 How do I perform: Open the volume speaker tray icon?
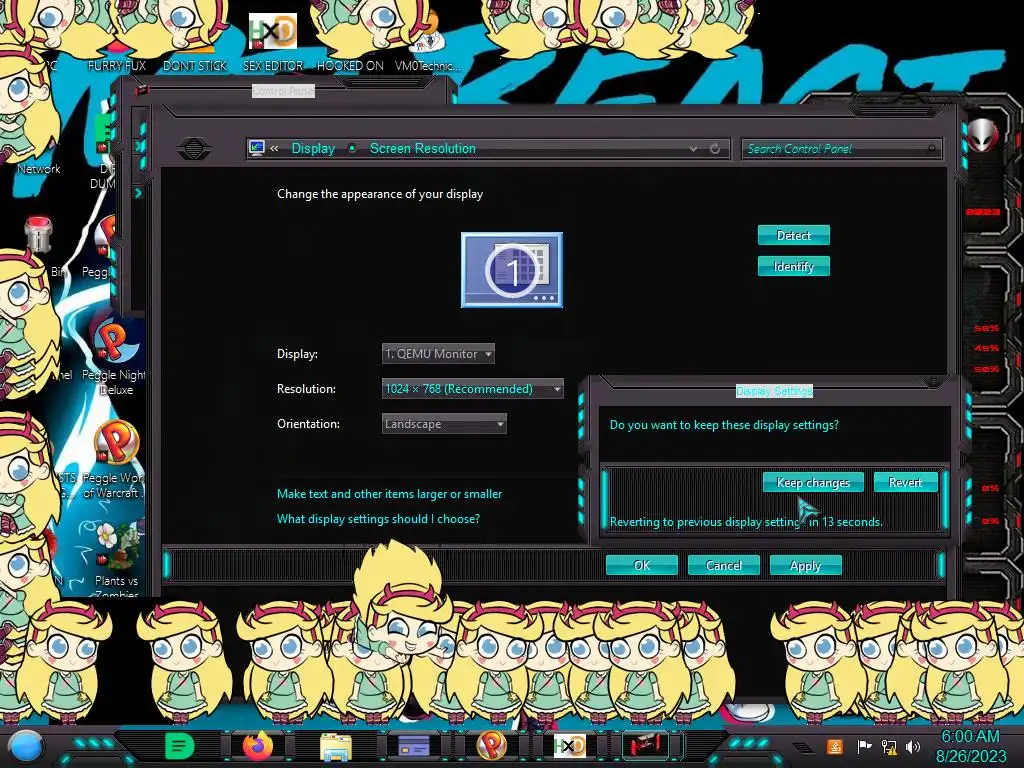(913, 746)
